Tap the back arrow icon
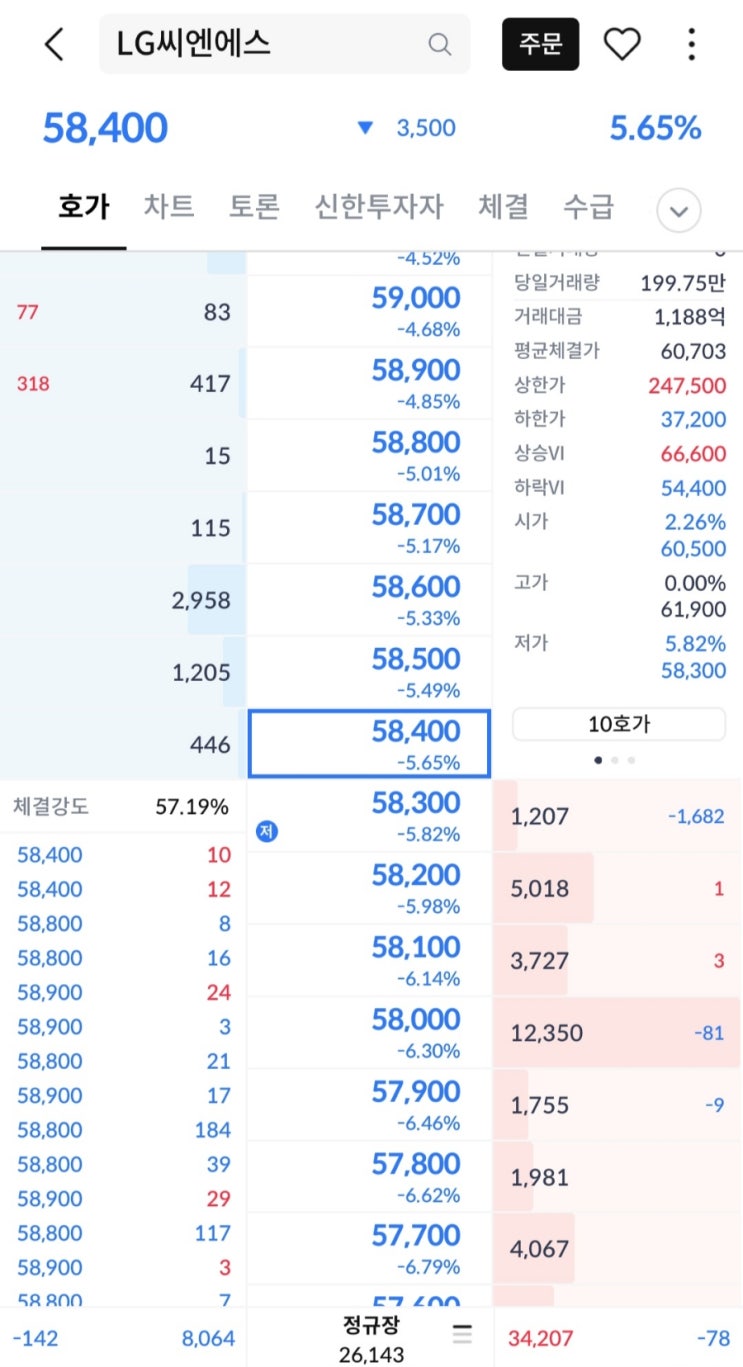This screenshot has height=1367, width=743. point(54,44)
